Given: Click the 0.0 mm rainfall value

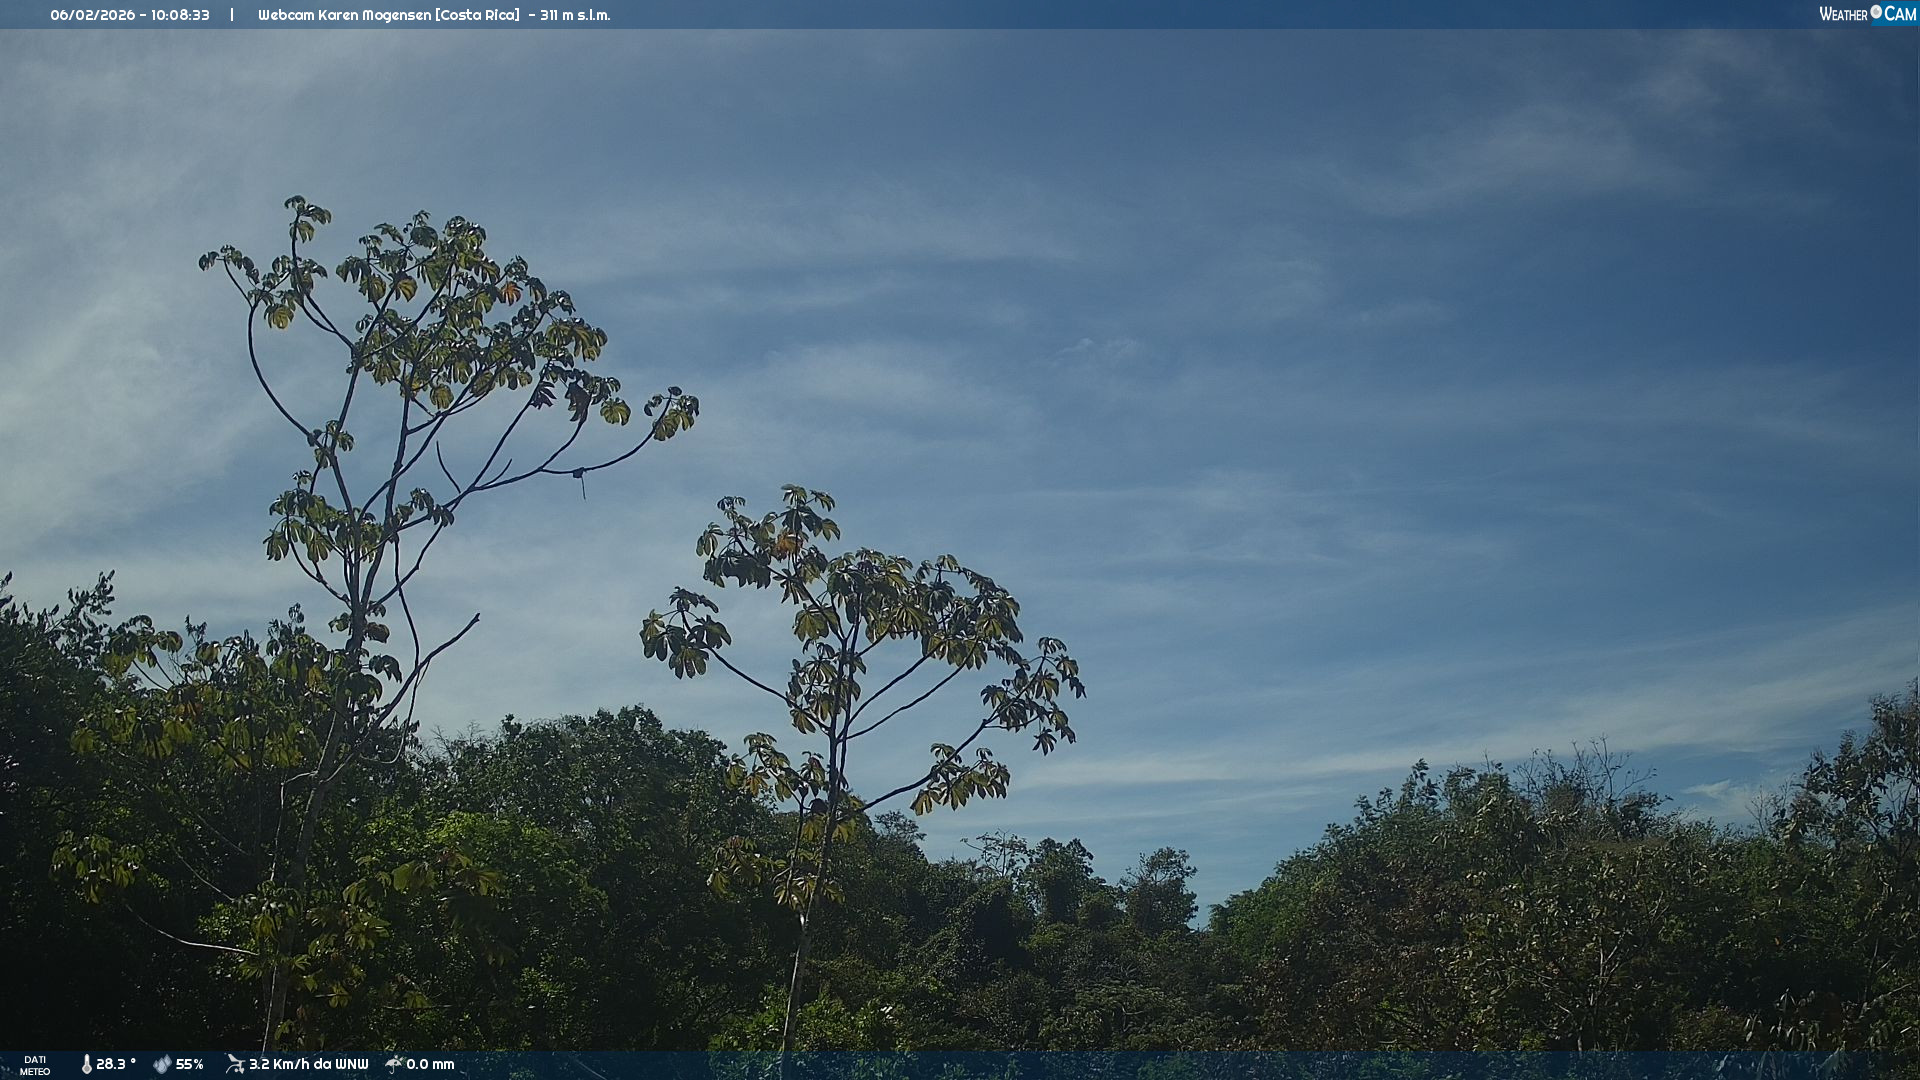Looking at the screenshot, I should (x=430, y=1065).
